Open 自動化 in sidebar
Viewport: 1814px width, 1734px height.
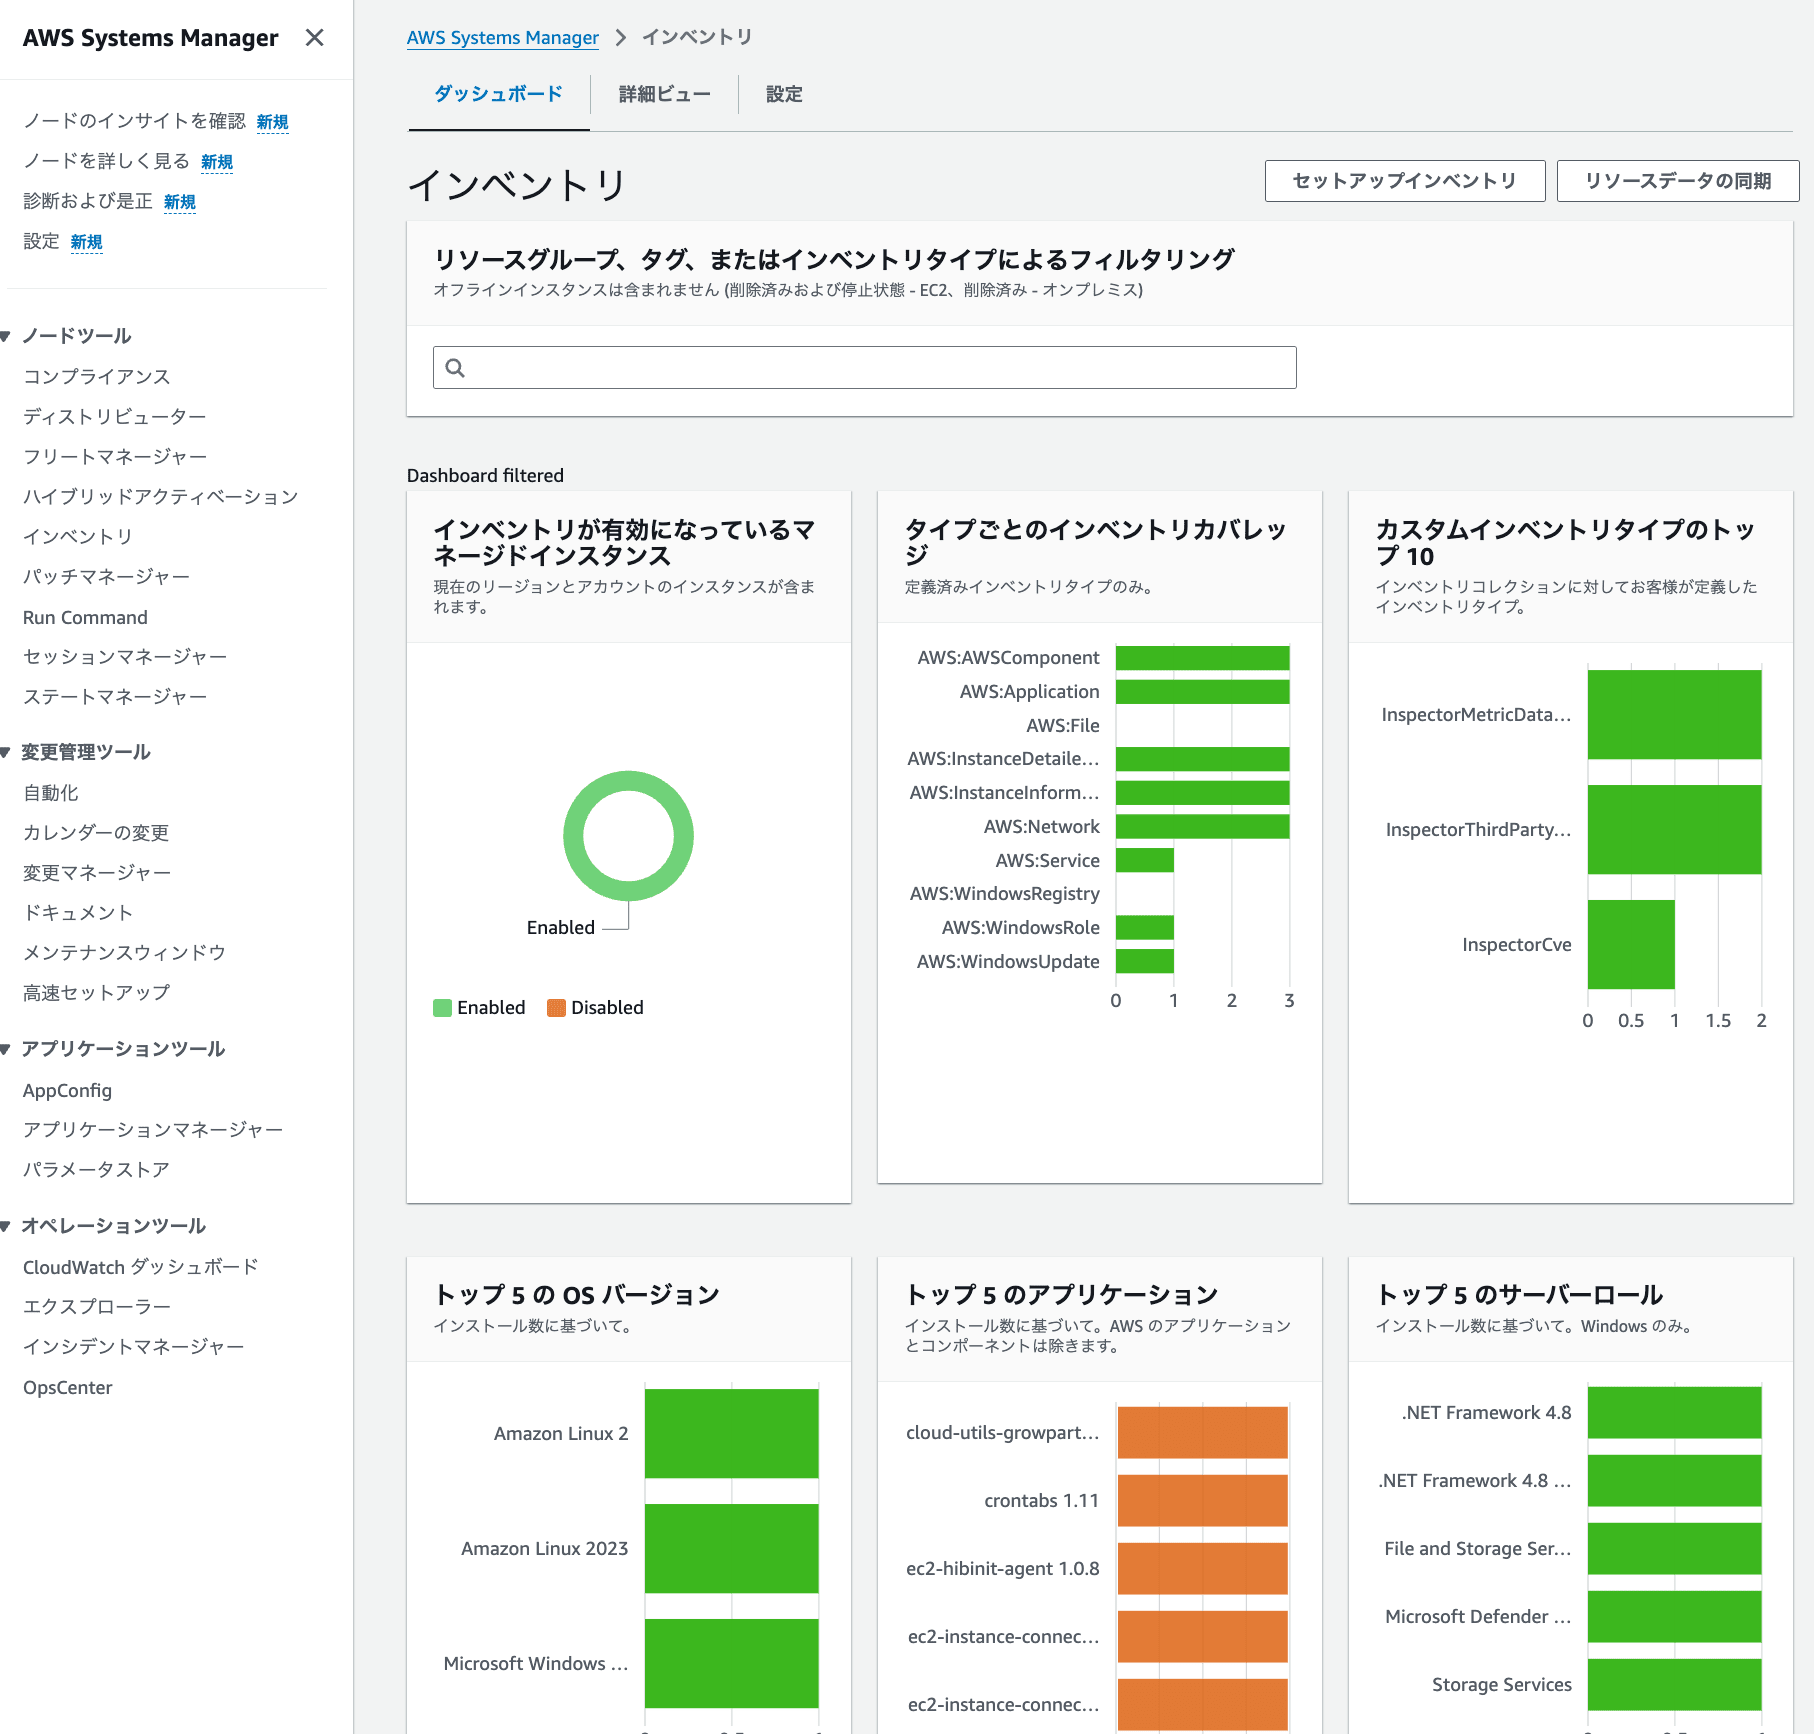click(x=51, y=793)
